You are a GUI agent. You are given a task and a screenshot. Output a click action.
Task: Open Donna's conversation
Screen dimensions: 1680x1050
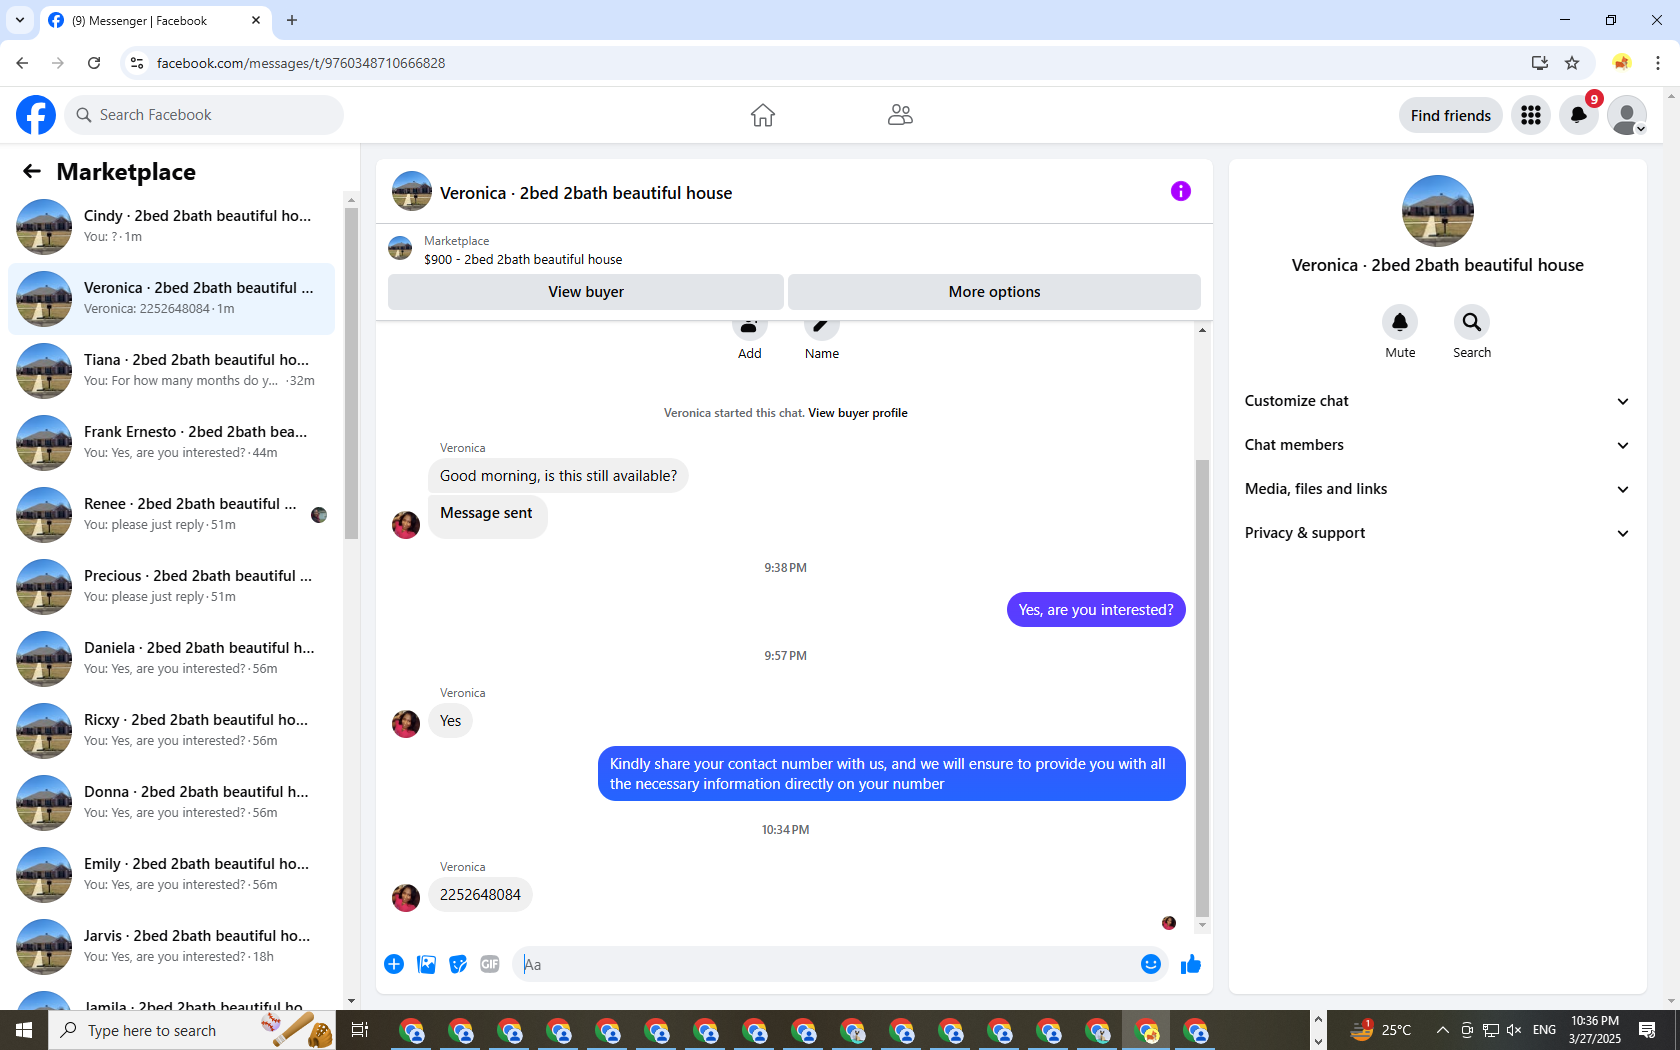(172, 803)
